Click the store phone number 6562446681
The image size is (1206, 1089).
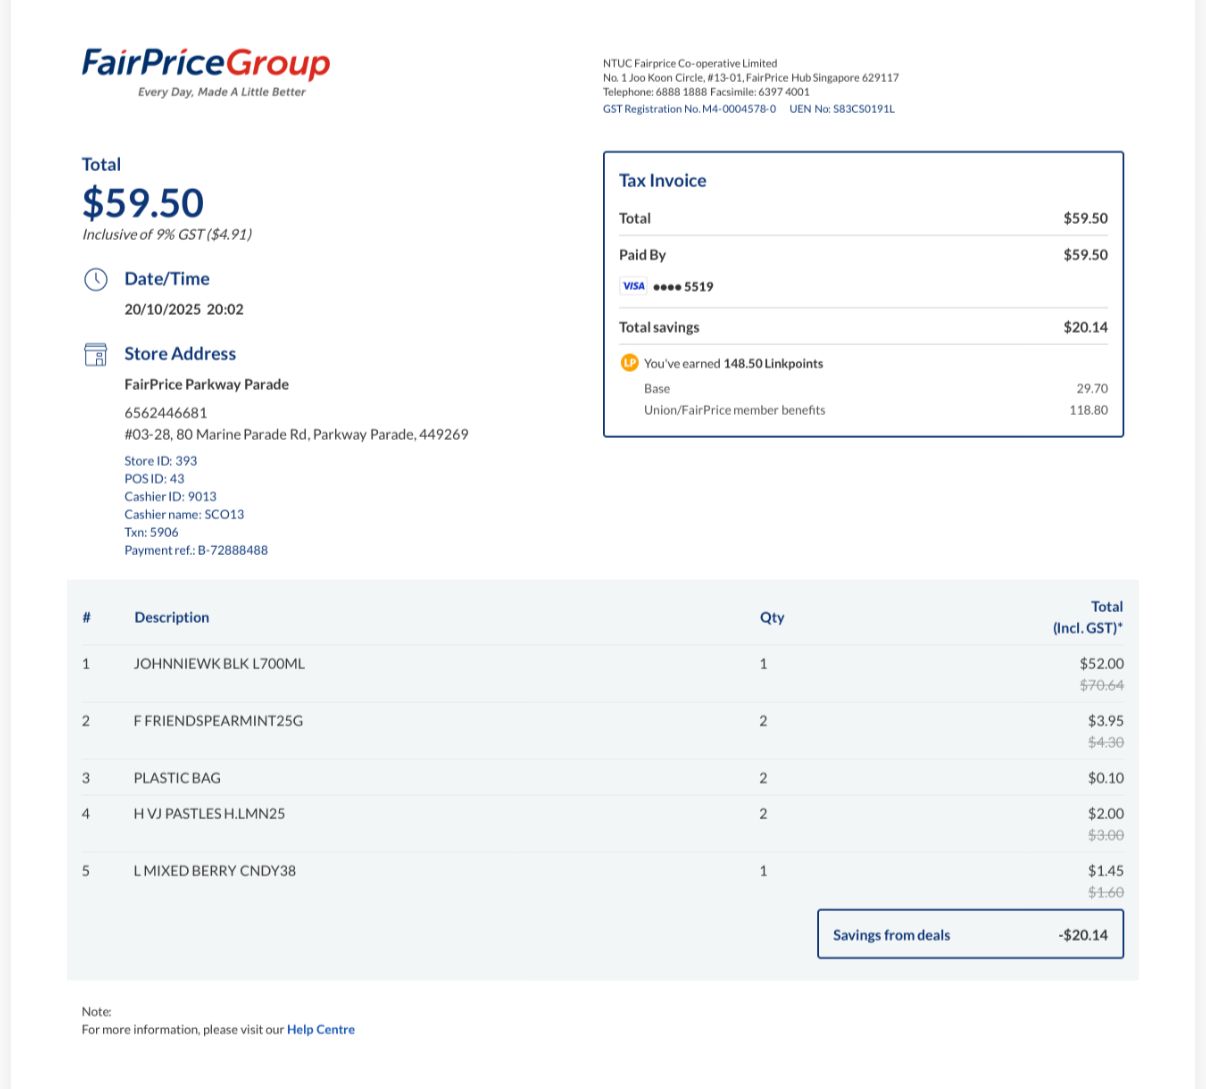click(166, 412)
